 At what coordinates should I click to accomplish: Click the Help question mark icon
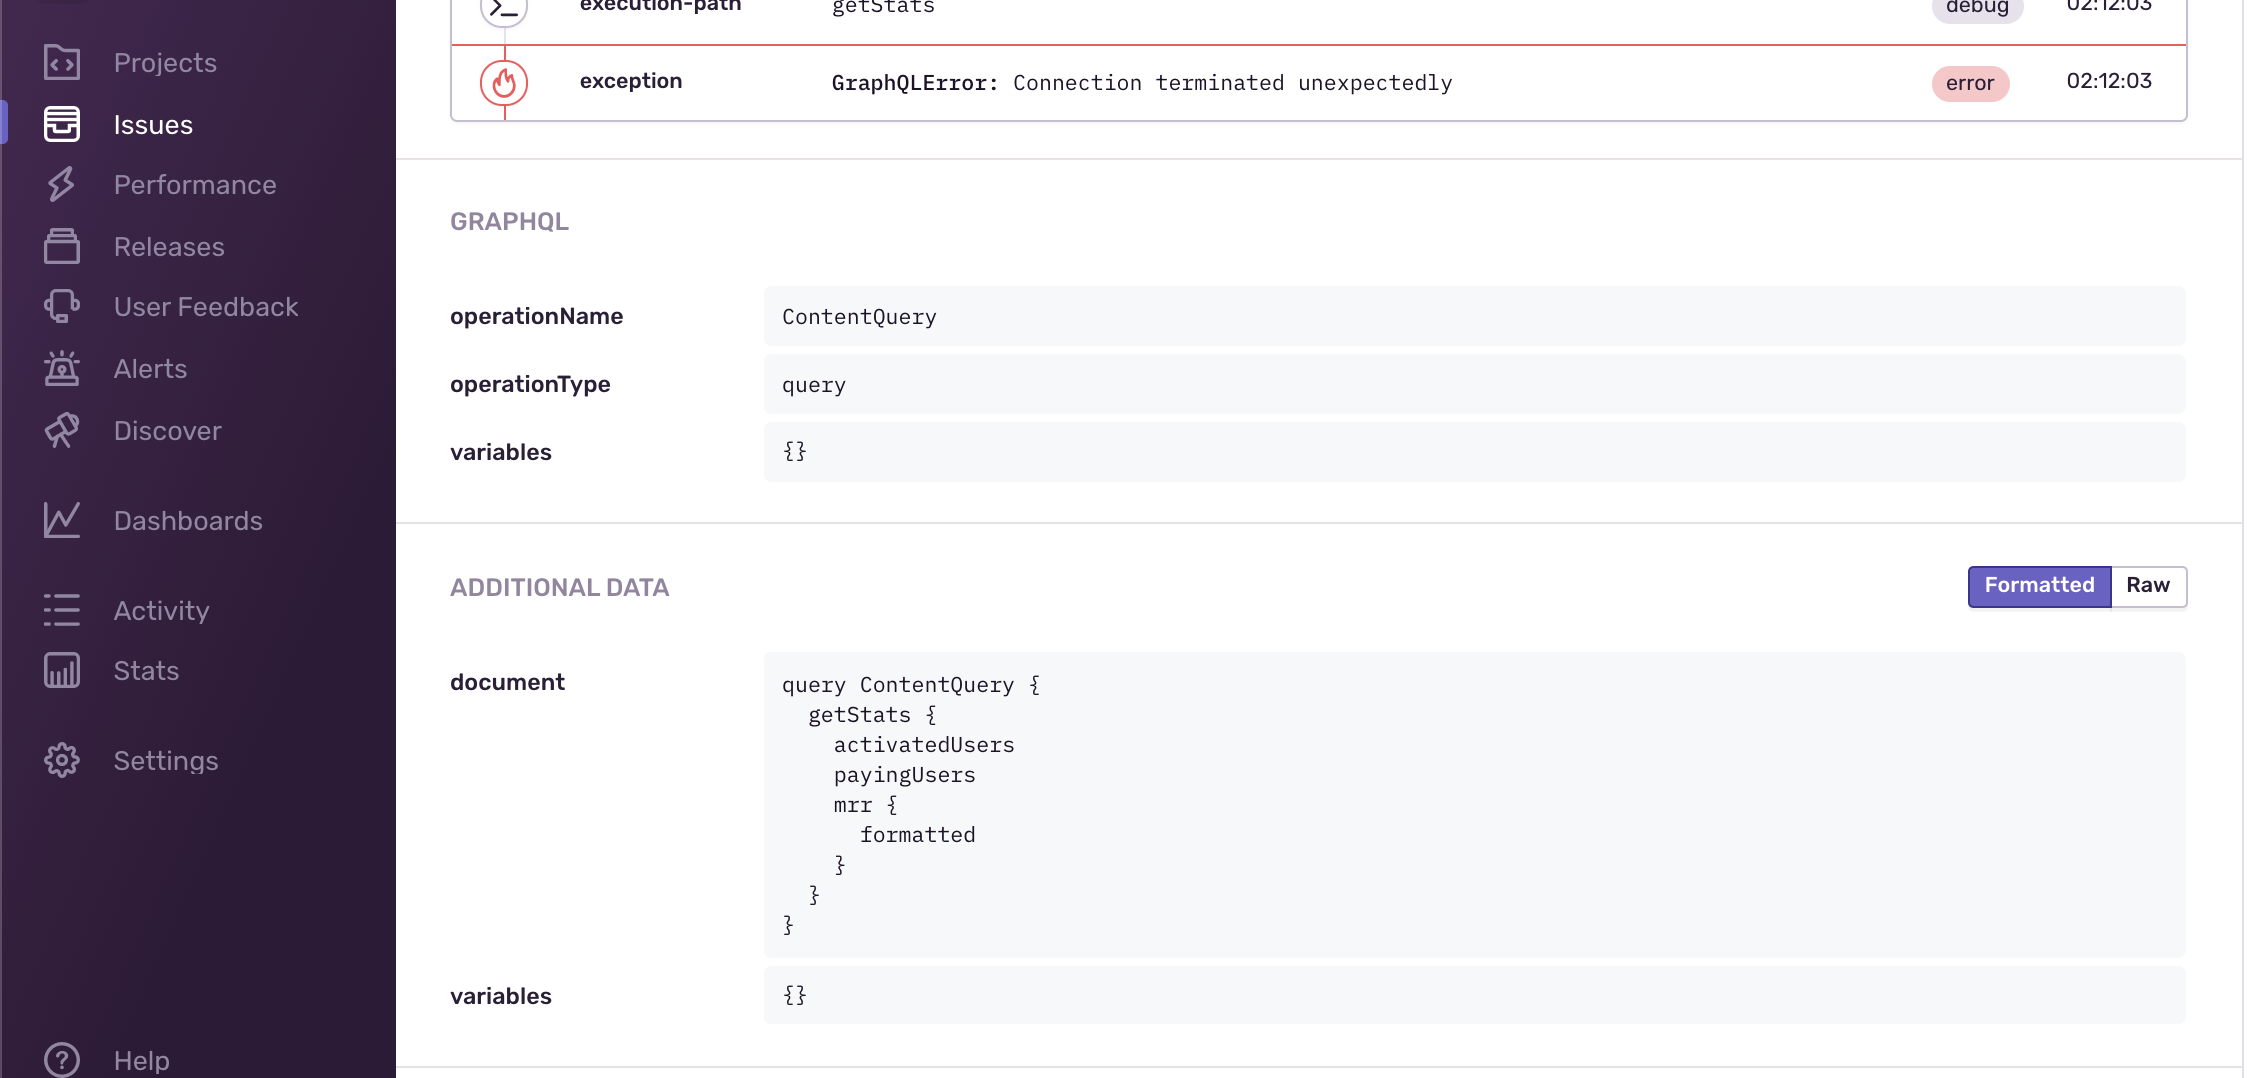coord(62,1059)
